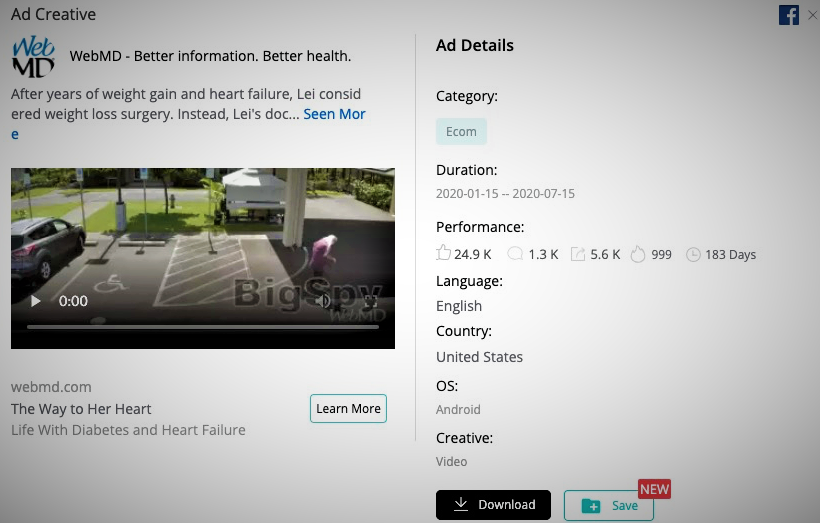The image size is (820, 523).
Task: Click the thumbs-up likes icon
Action: [443, 253]
